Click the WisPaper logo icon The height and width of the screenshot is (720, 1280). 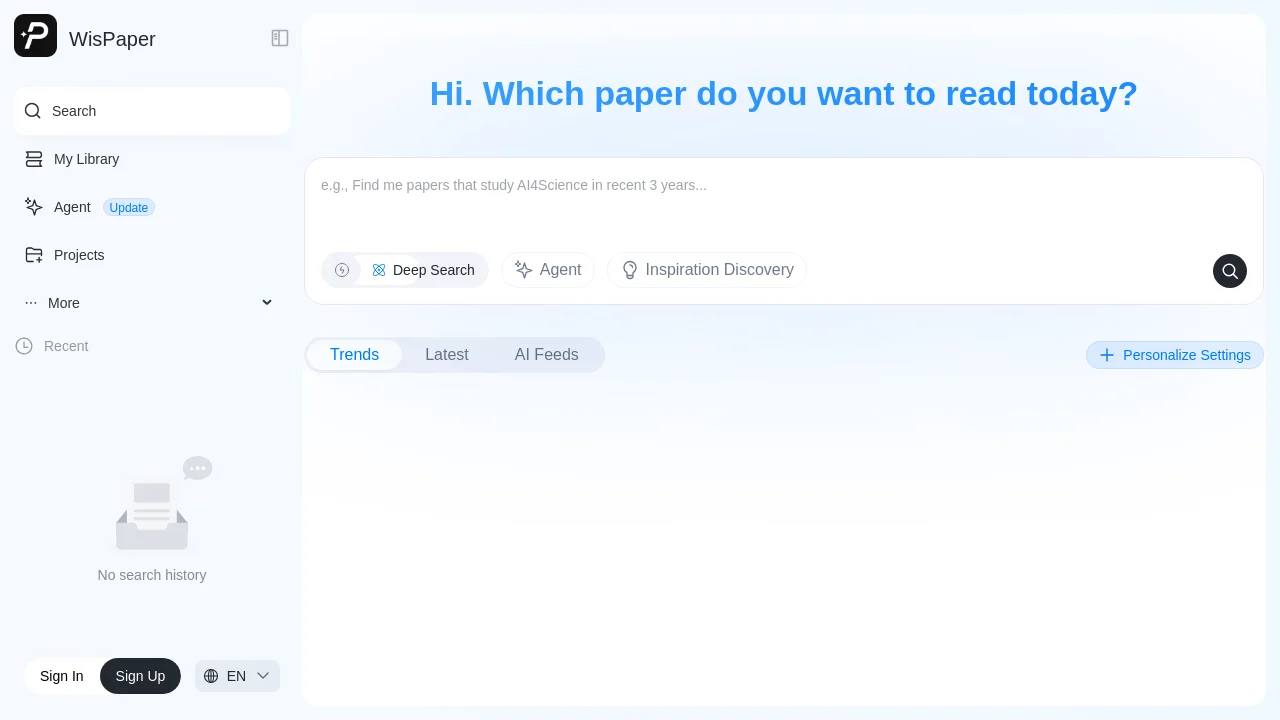coord(35,36)
